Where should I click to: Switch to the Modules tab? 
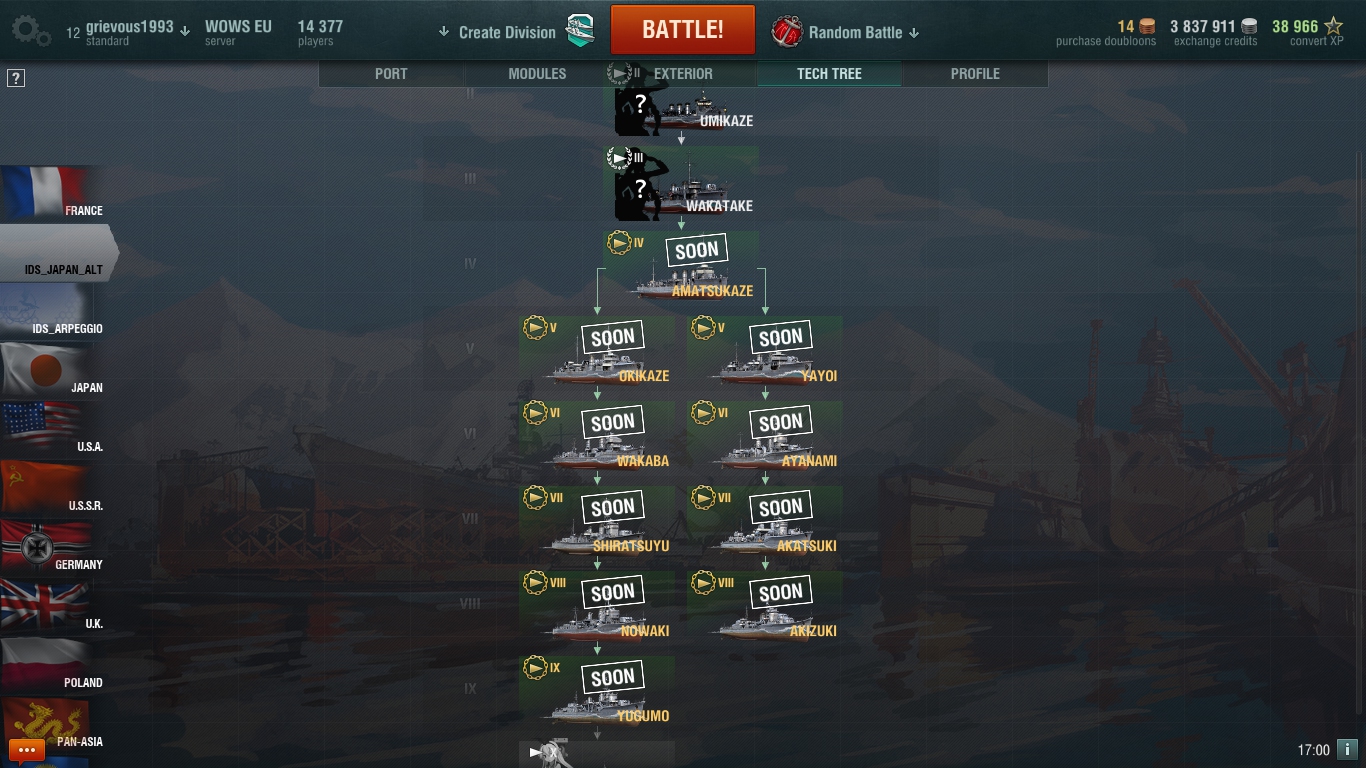pos(537,74)
